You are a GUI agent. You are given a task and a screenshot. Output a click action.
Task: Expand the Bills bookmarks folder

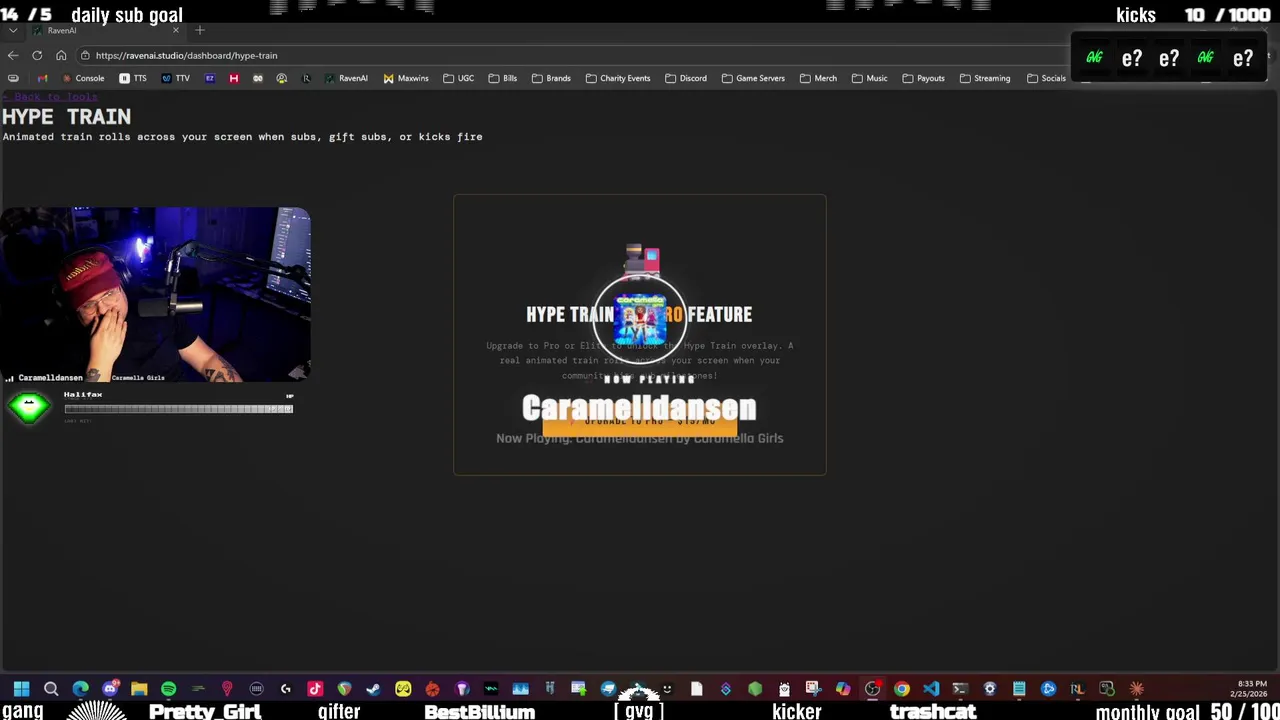click(503, 78)
